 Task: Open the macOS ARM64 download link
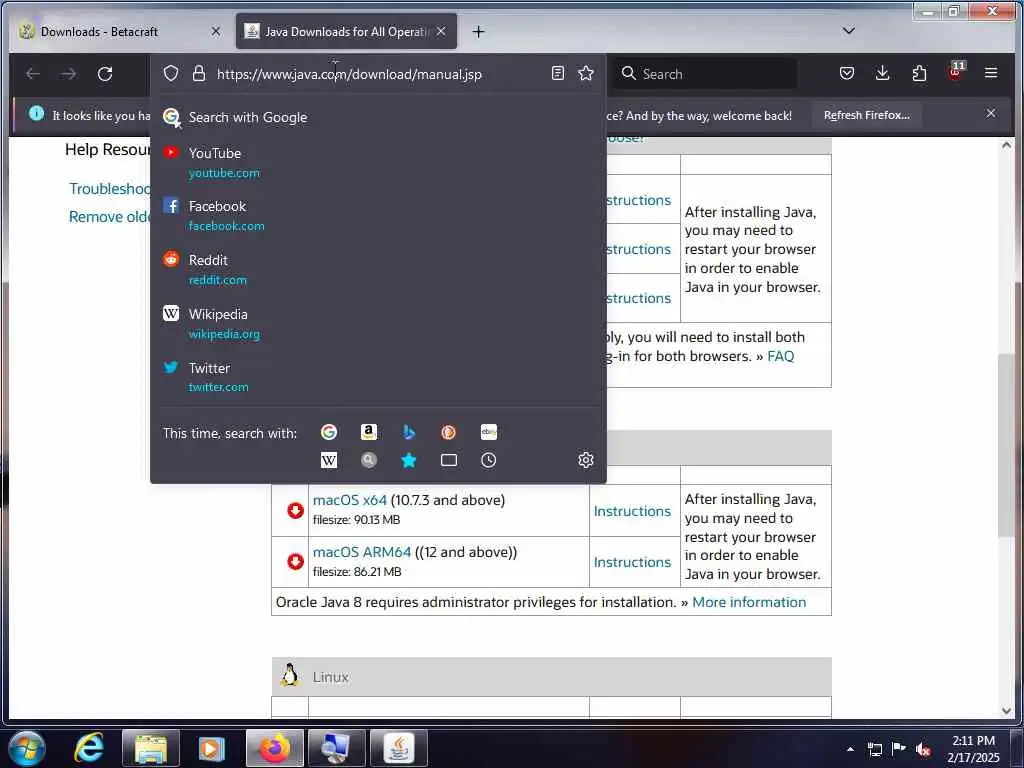pyautogui.click(x=362, y=552)
